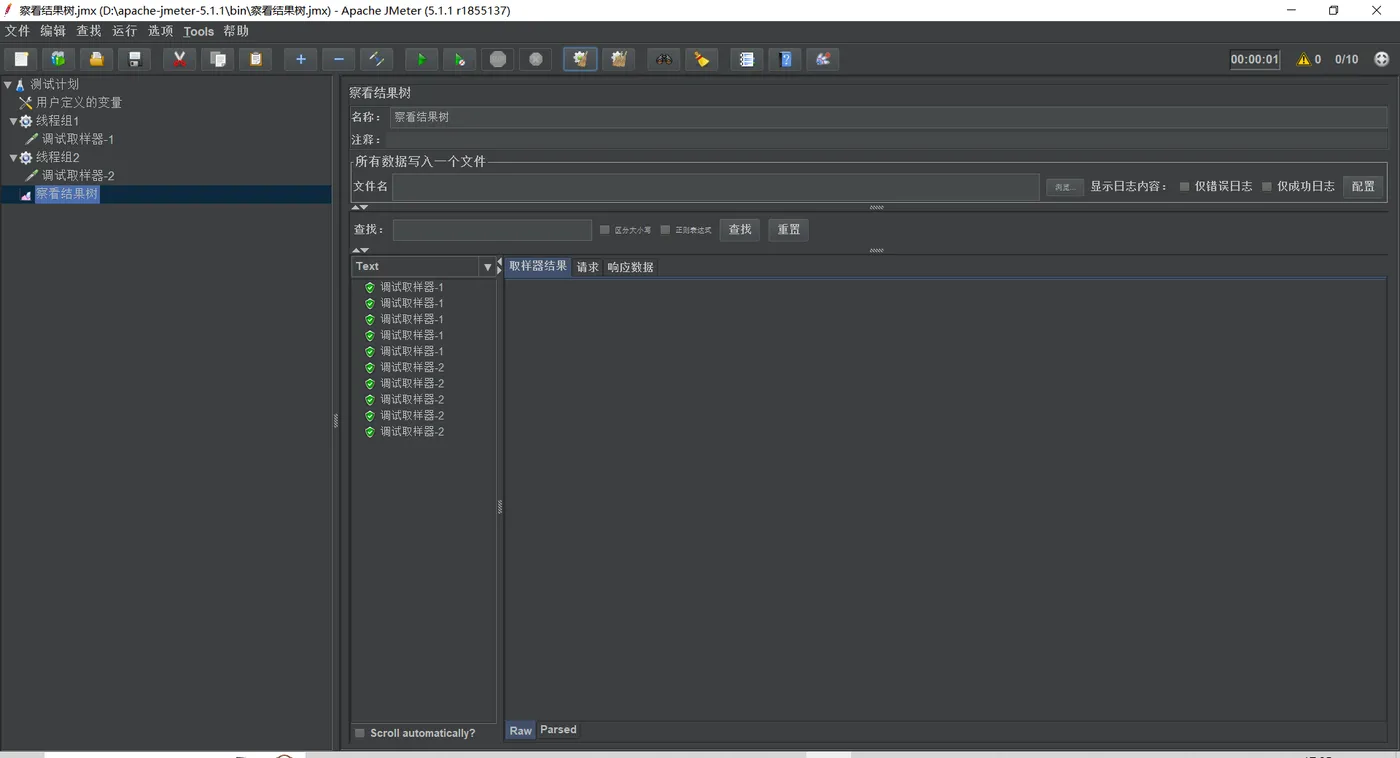
Task: Collapse the 测试计划 tree node
Action: coord(8,85)
